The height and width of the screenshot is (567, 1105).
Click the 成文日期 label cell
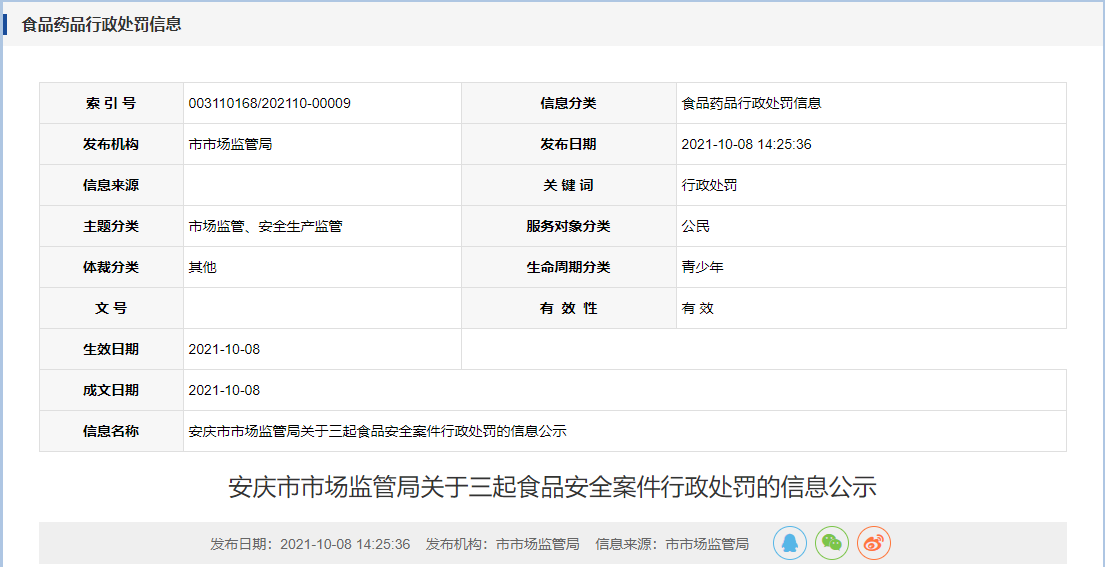point(111,390)
